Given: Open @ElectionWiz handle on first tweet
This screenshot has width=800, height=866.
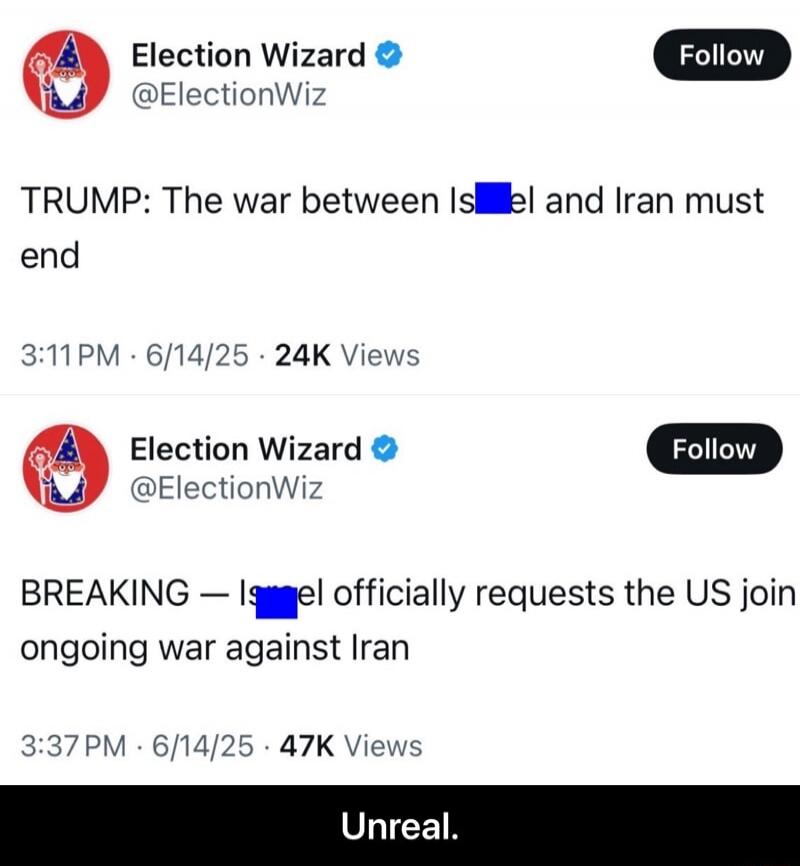Looking at the screenshot, I should [229, 95].
